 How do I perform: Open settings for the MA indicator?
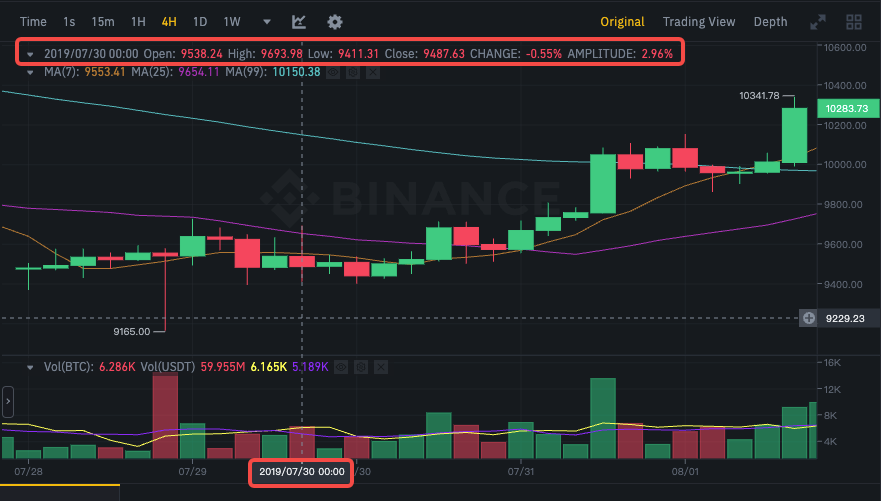(355, 72)
